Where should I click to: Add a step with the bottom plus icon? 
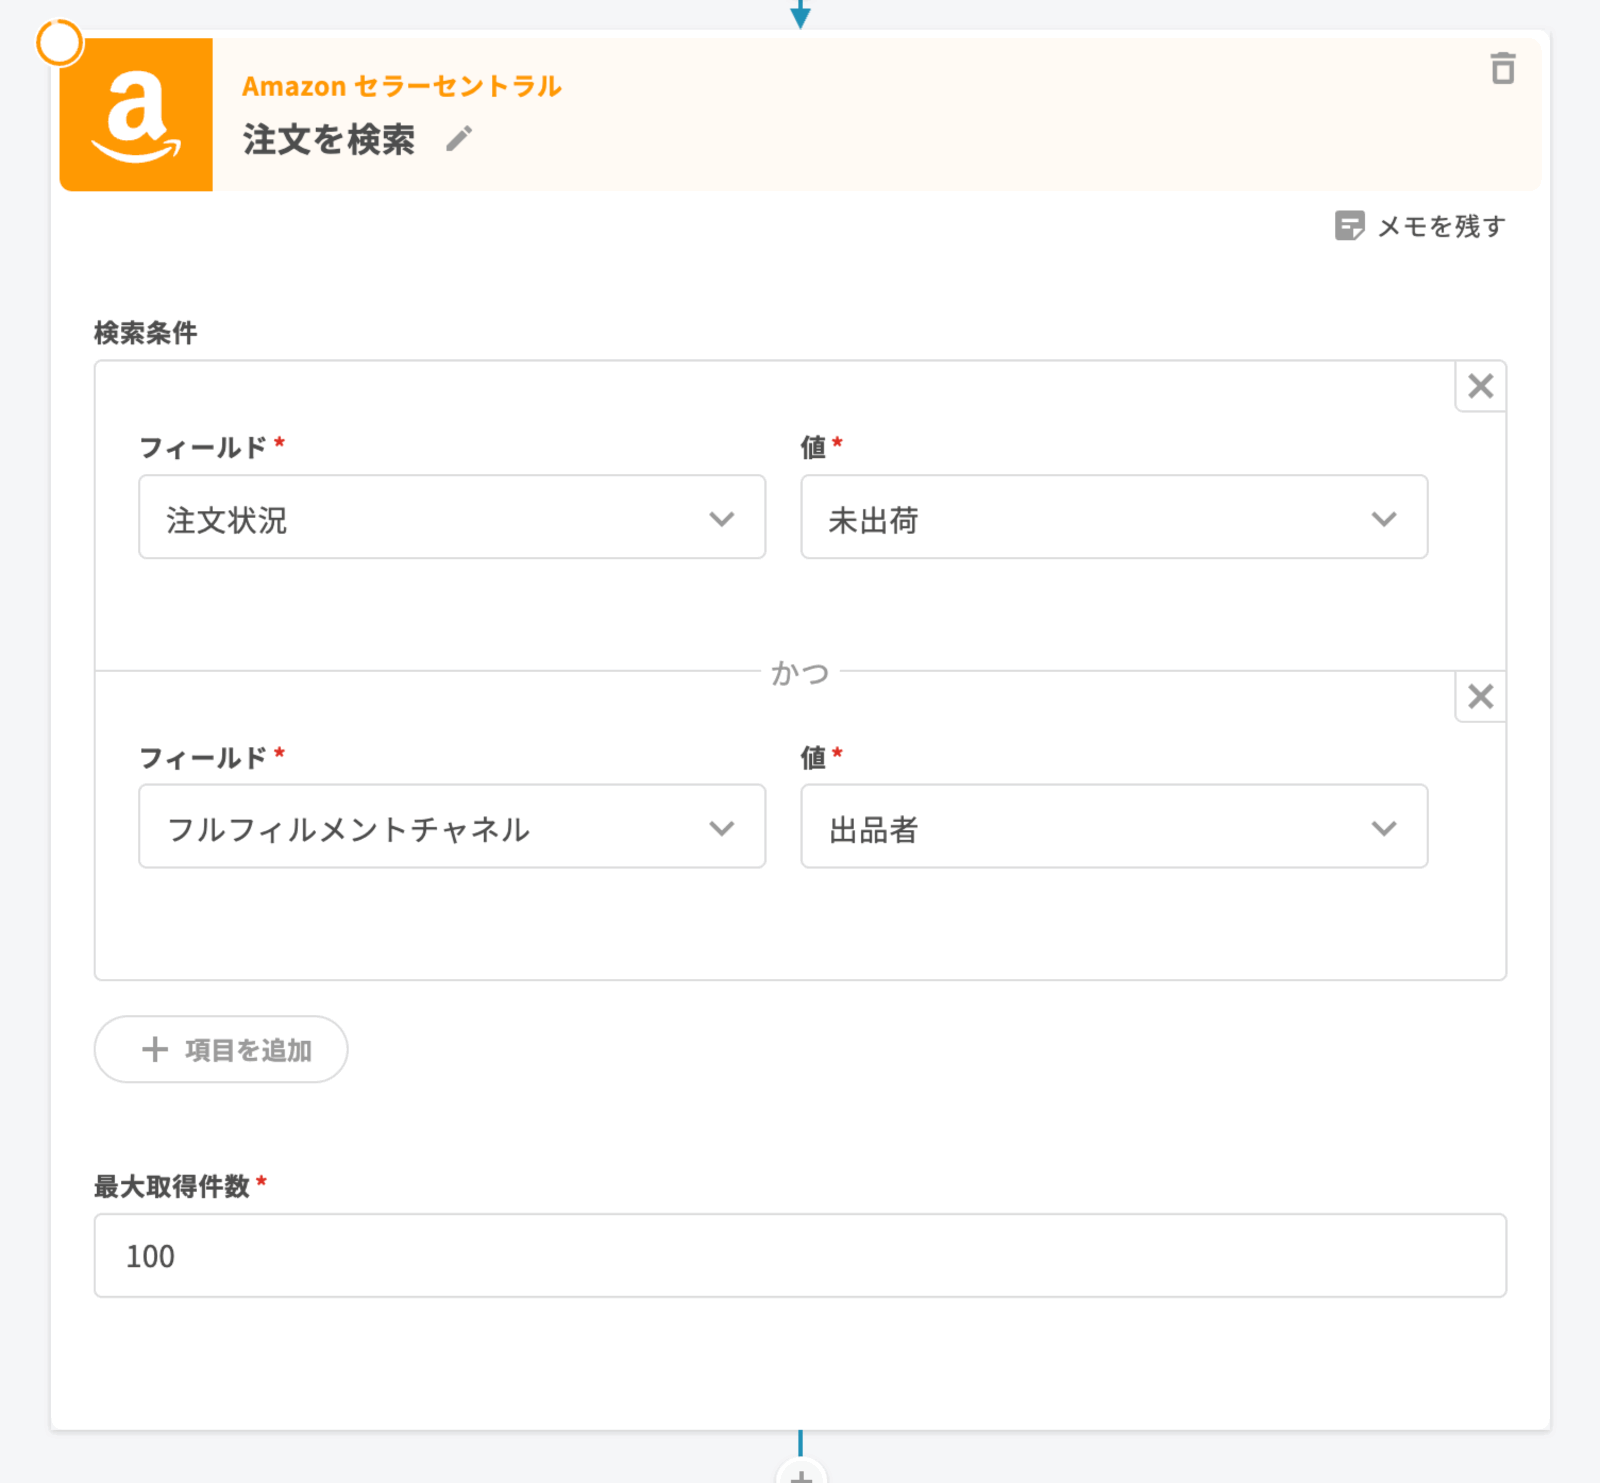[x=800, y=1474]
